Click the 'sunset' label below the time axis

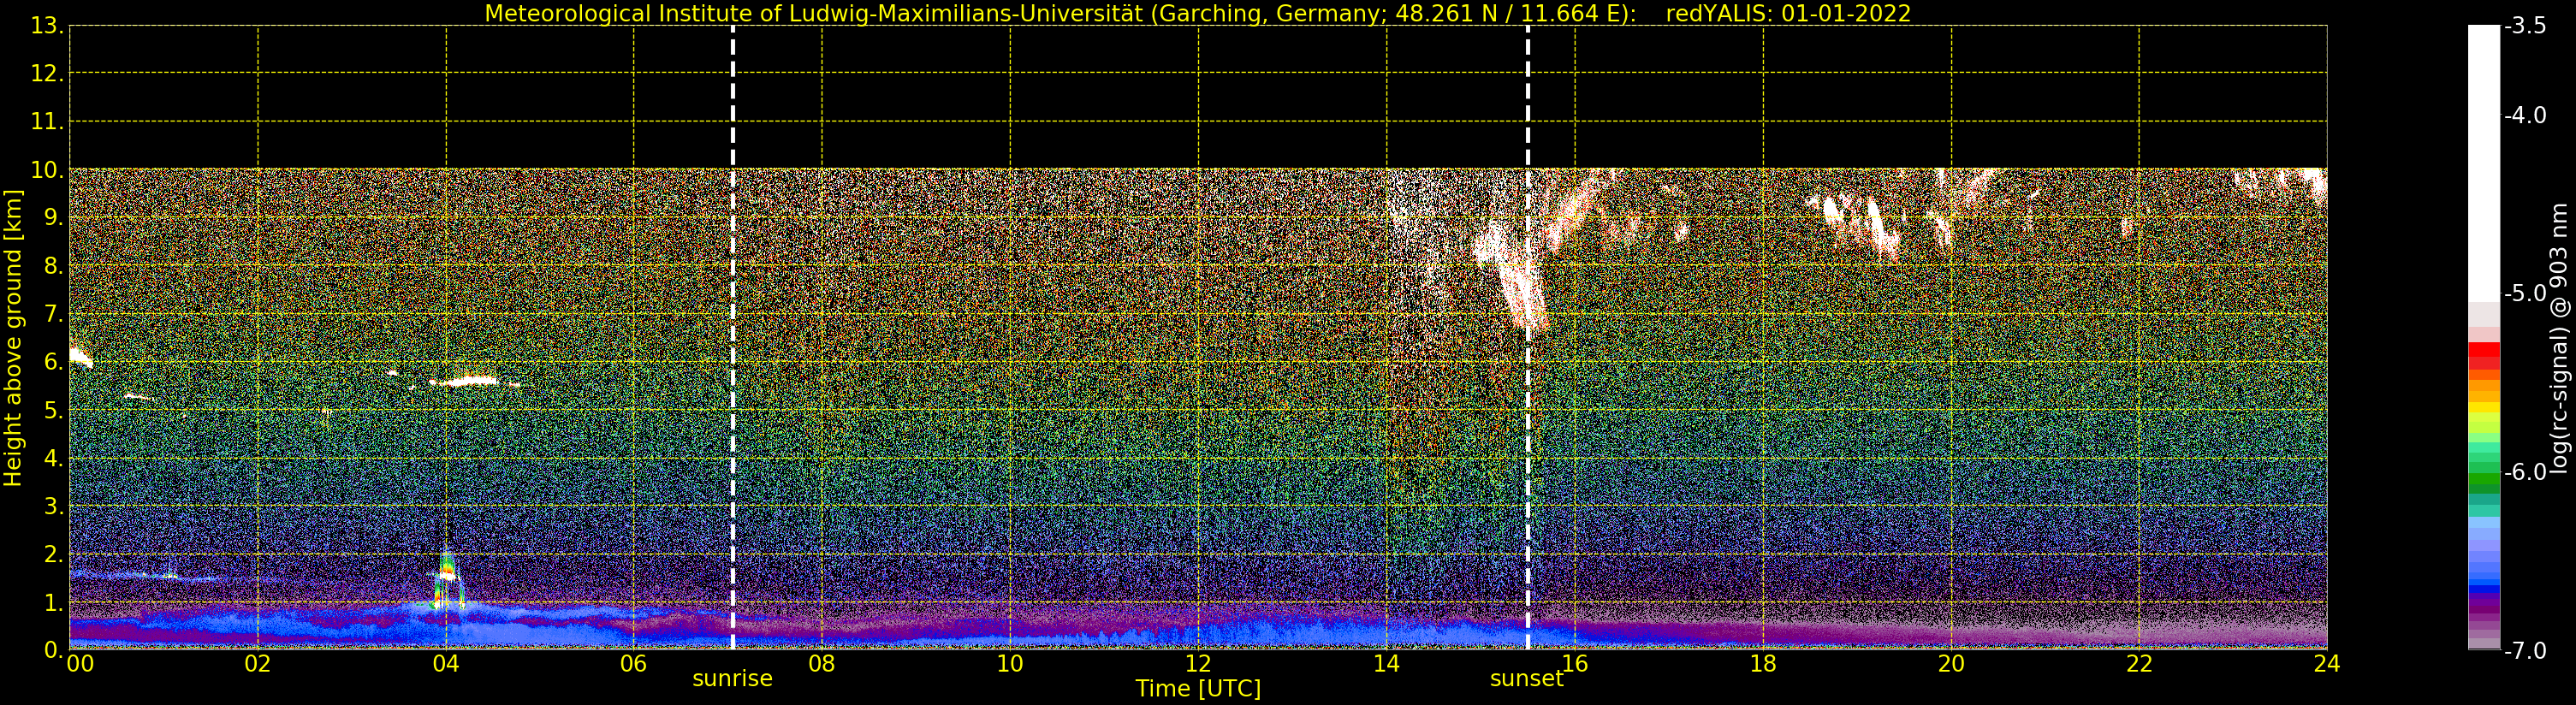(x=1526, y=679)
